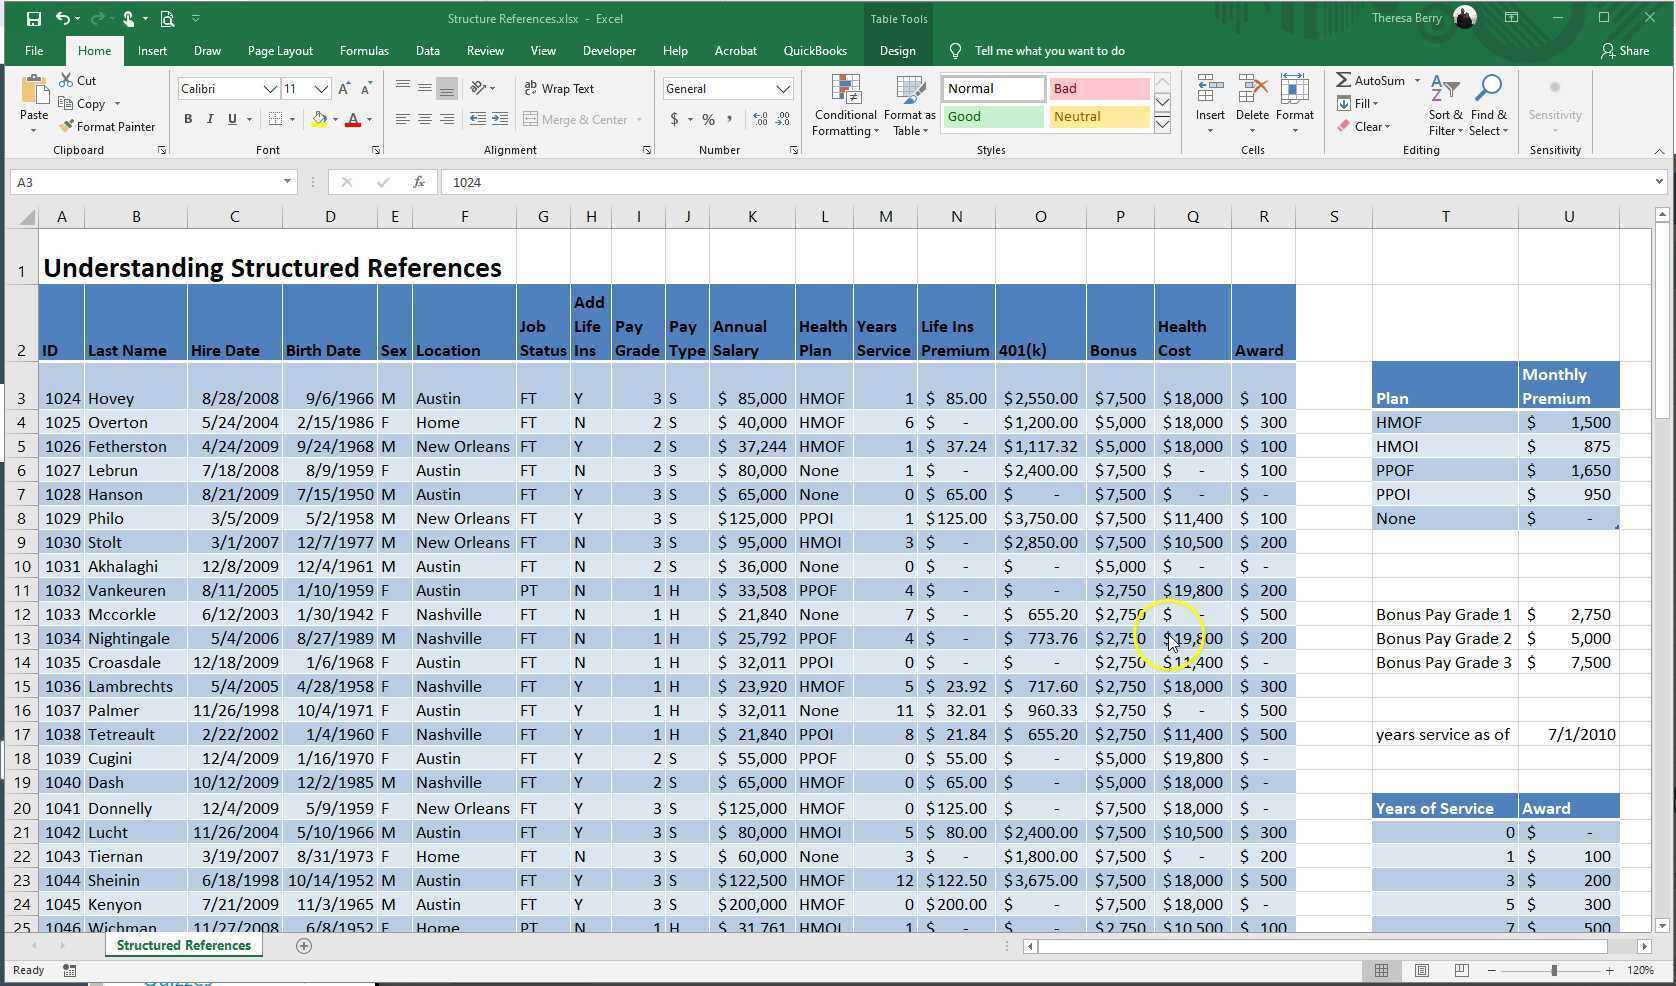Open Conditional Formatting options
The height and width of the screenshot is (986, 1676).
click(845, 105)
